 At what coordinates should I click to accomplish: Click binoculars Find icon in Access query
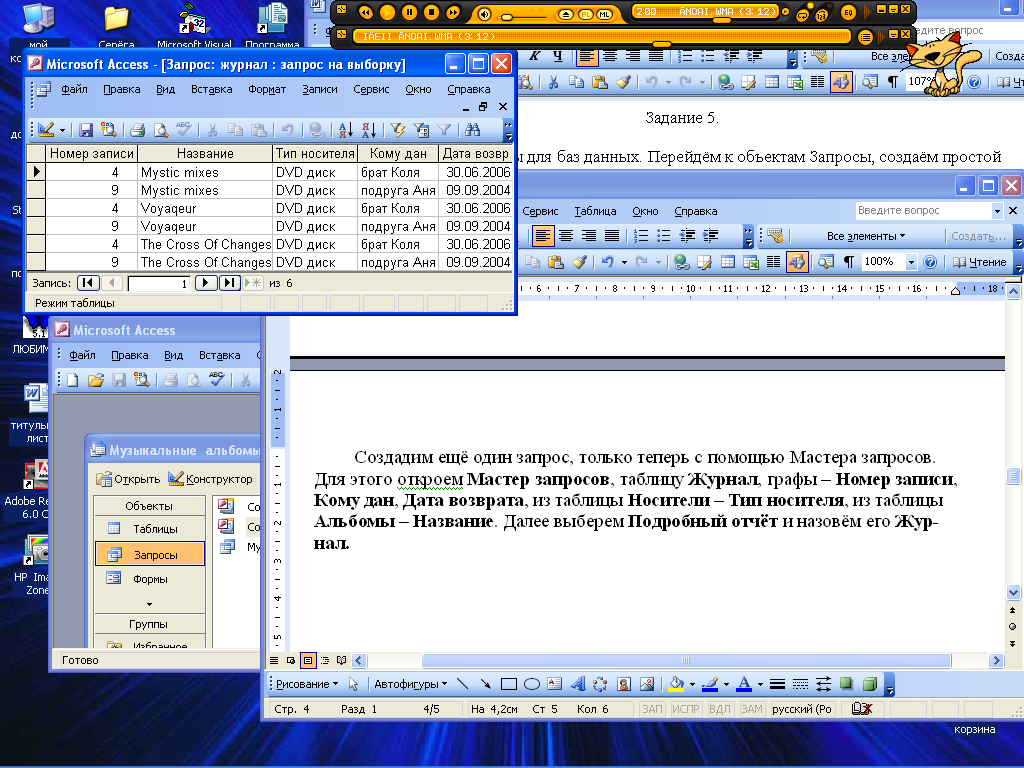(x=472, y=130)
